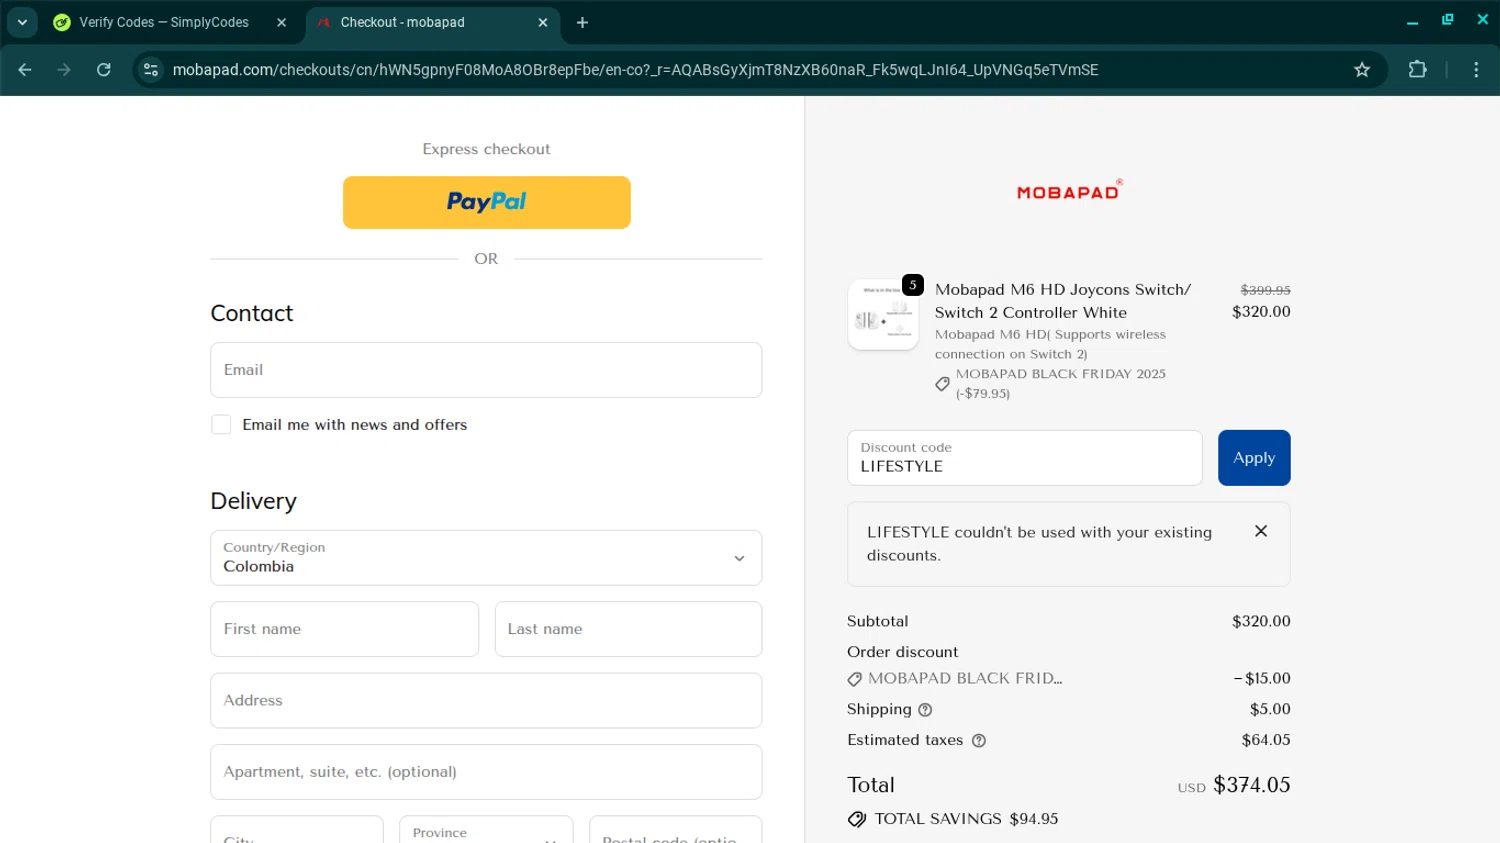
Task: Focus the mobapad.com URL address bar
Action: point(635,69)
